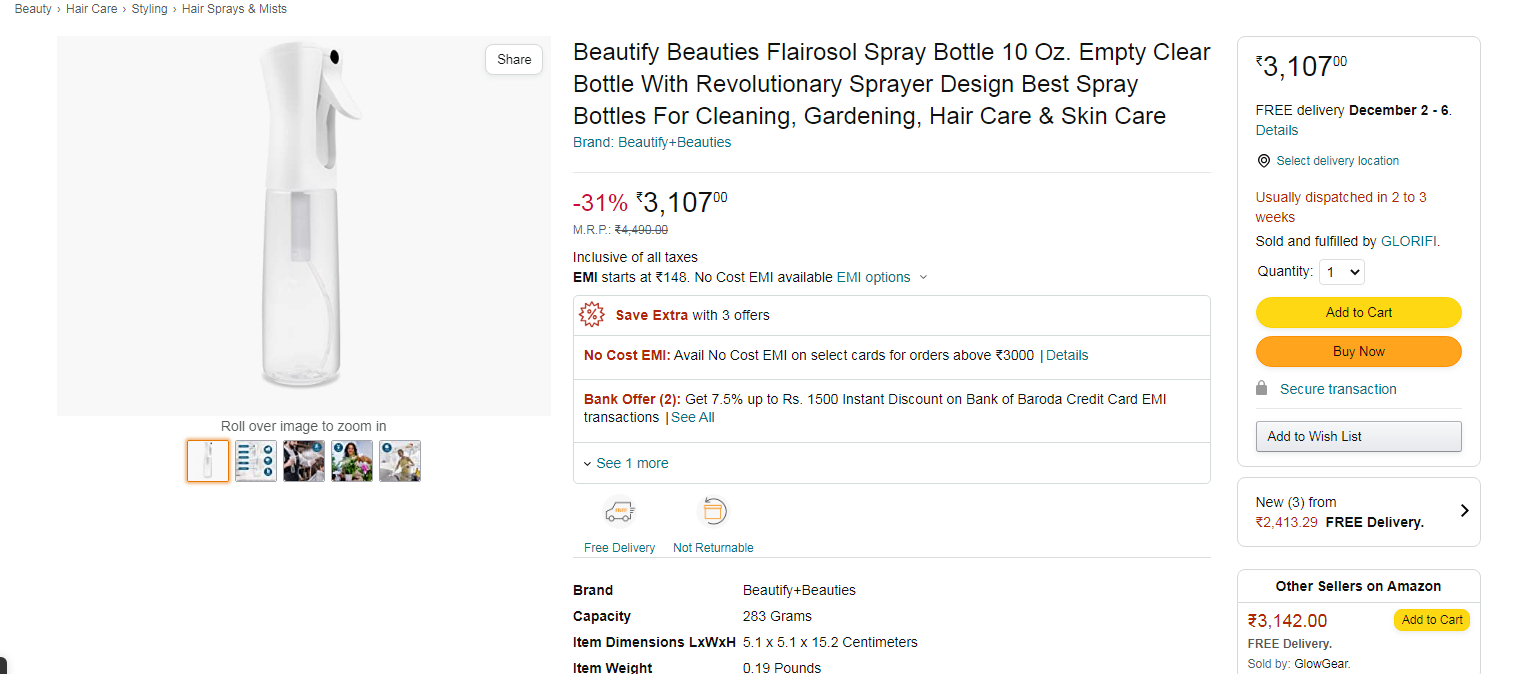
Task: Click the Buy Now button
Action: click(1358, 351)
